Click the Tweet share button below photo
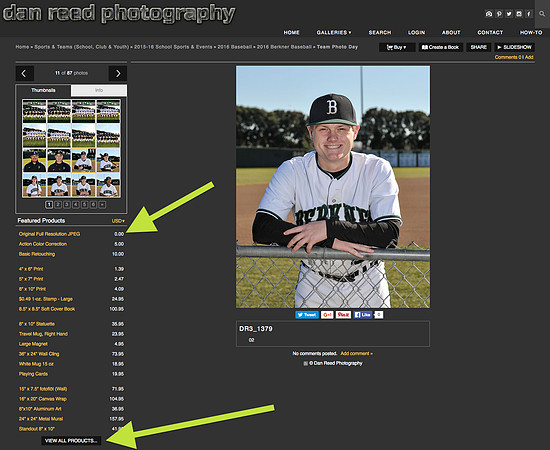This screenshot has width=550, height=450. click(307, 315)
